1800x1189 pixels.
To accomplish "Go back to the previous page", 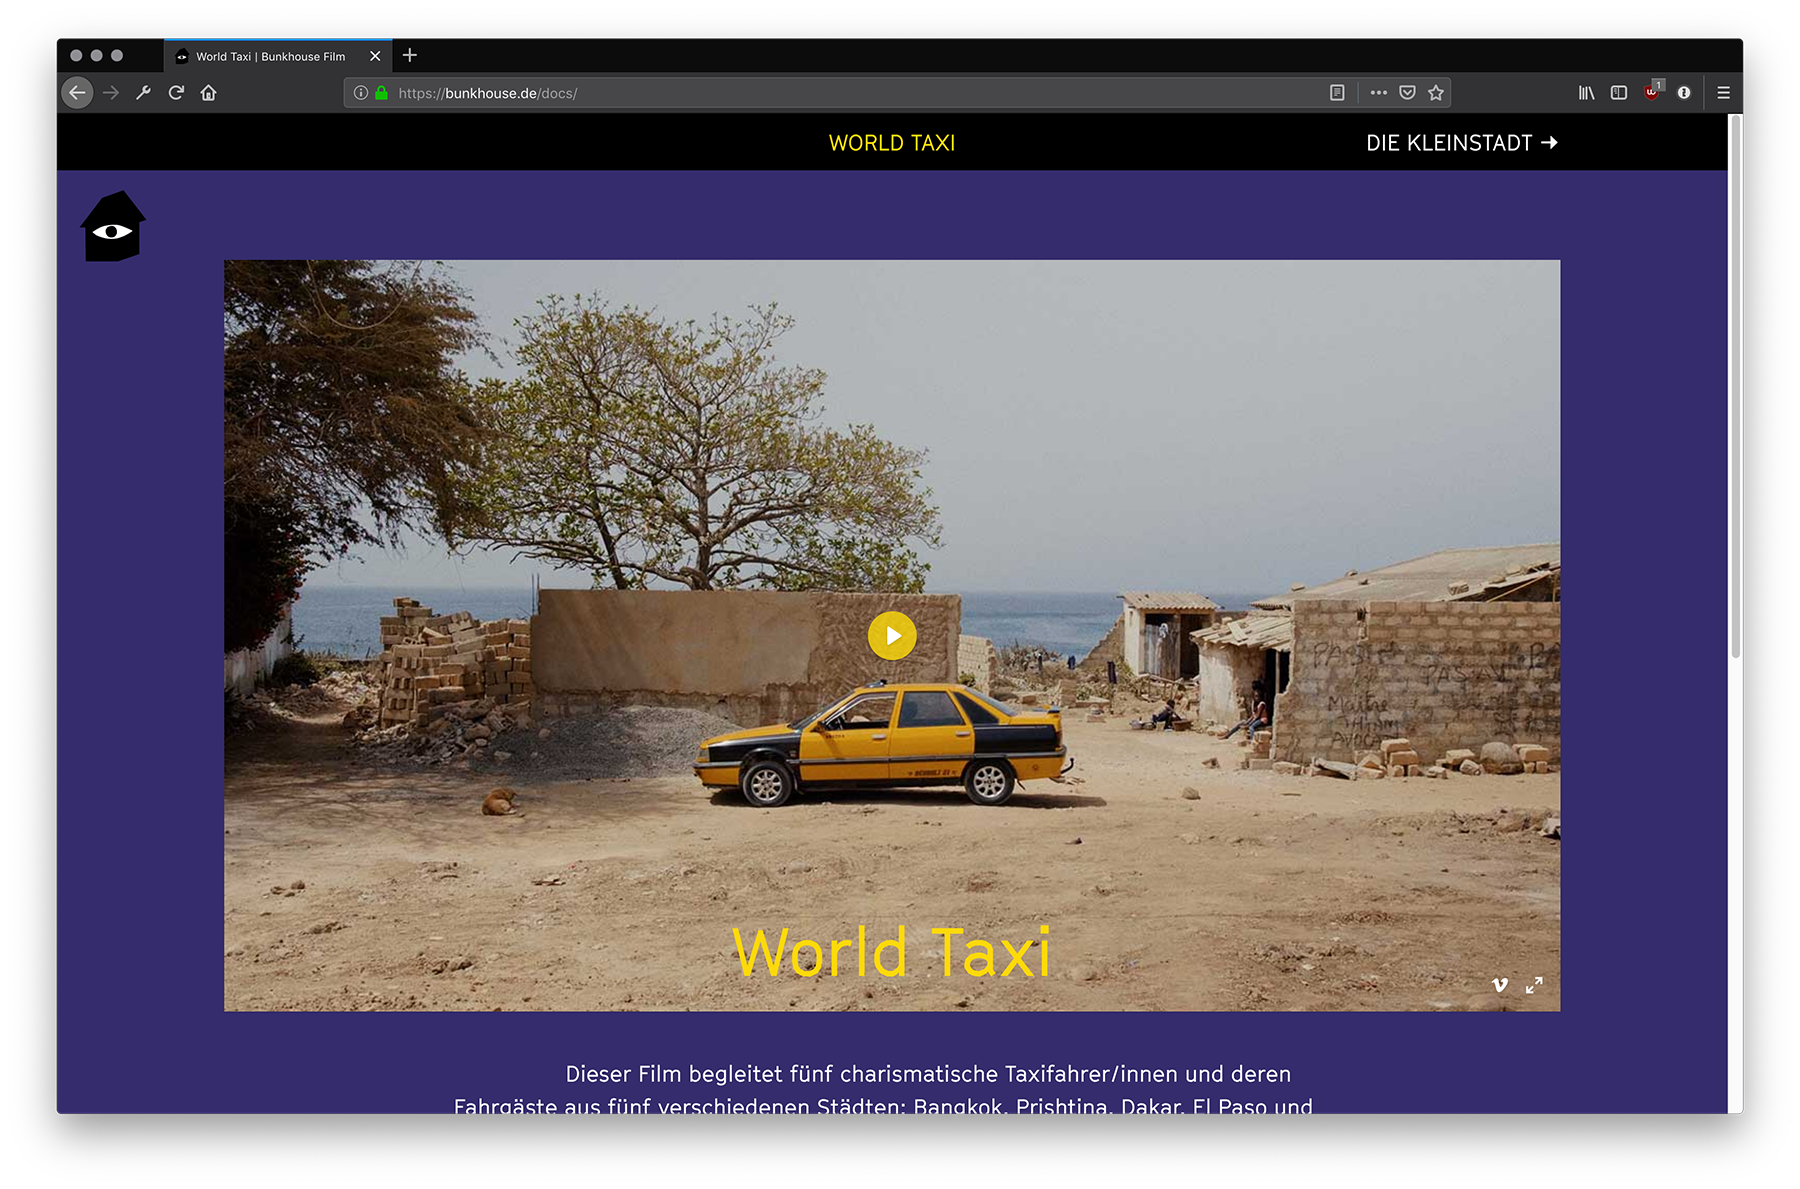I will [77, 93].
